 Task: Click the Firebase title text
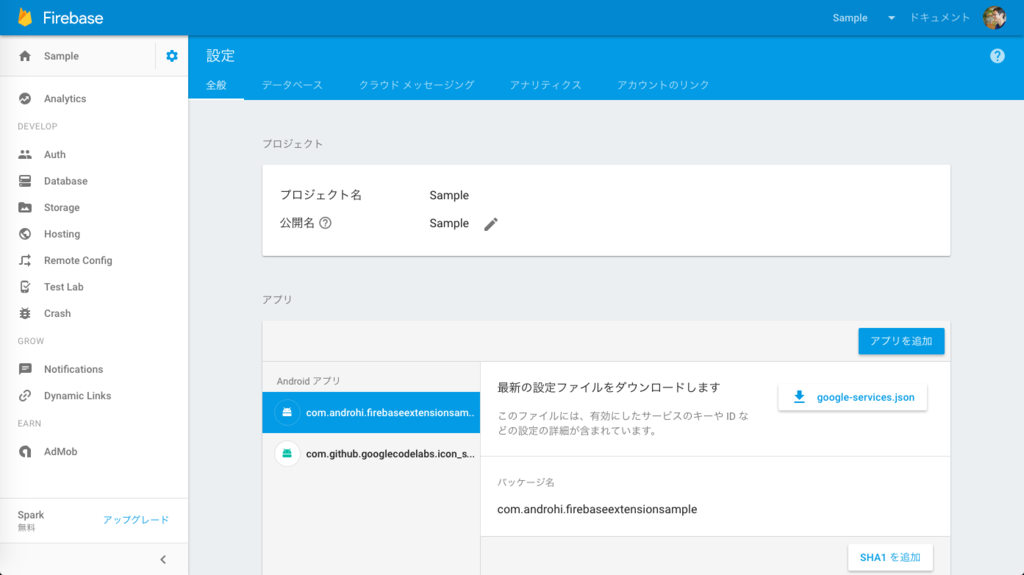click(73, 18)
